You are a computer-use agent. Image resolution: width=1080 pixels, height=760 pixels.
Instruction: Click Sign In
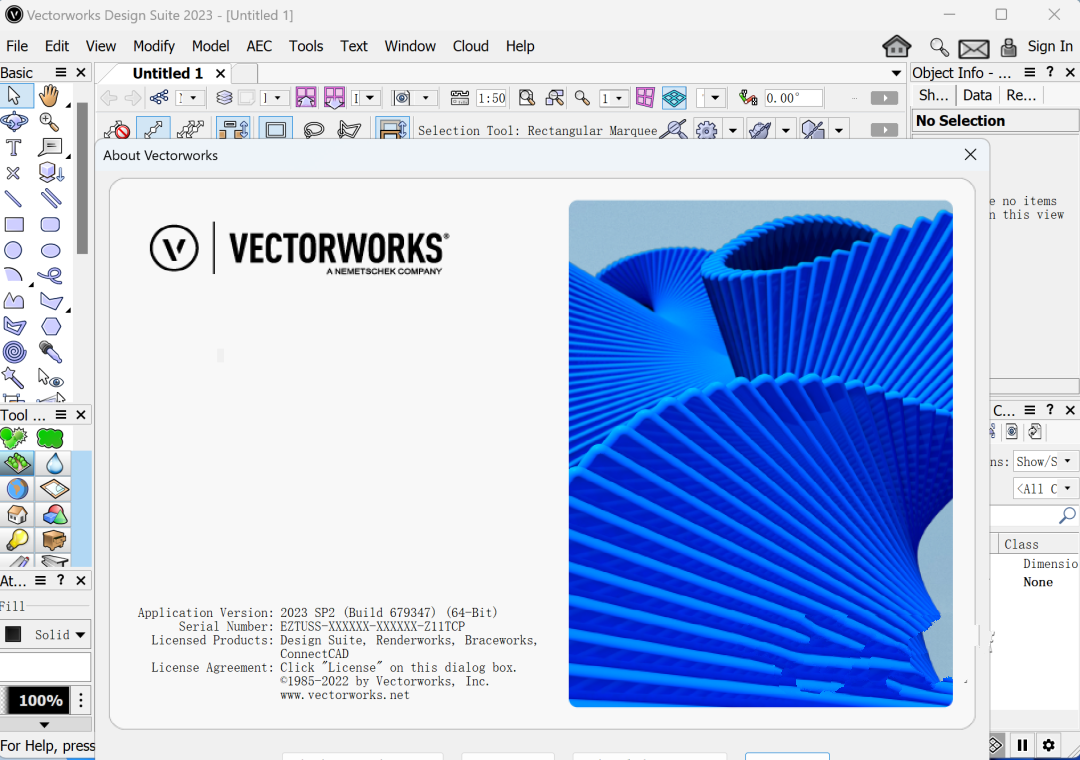1050,46
